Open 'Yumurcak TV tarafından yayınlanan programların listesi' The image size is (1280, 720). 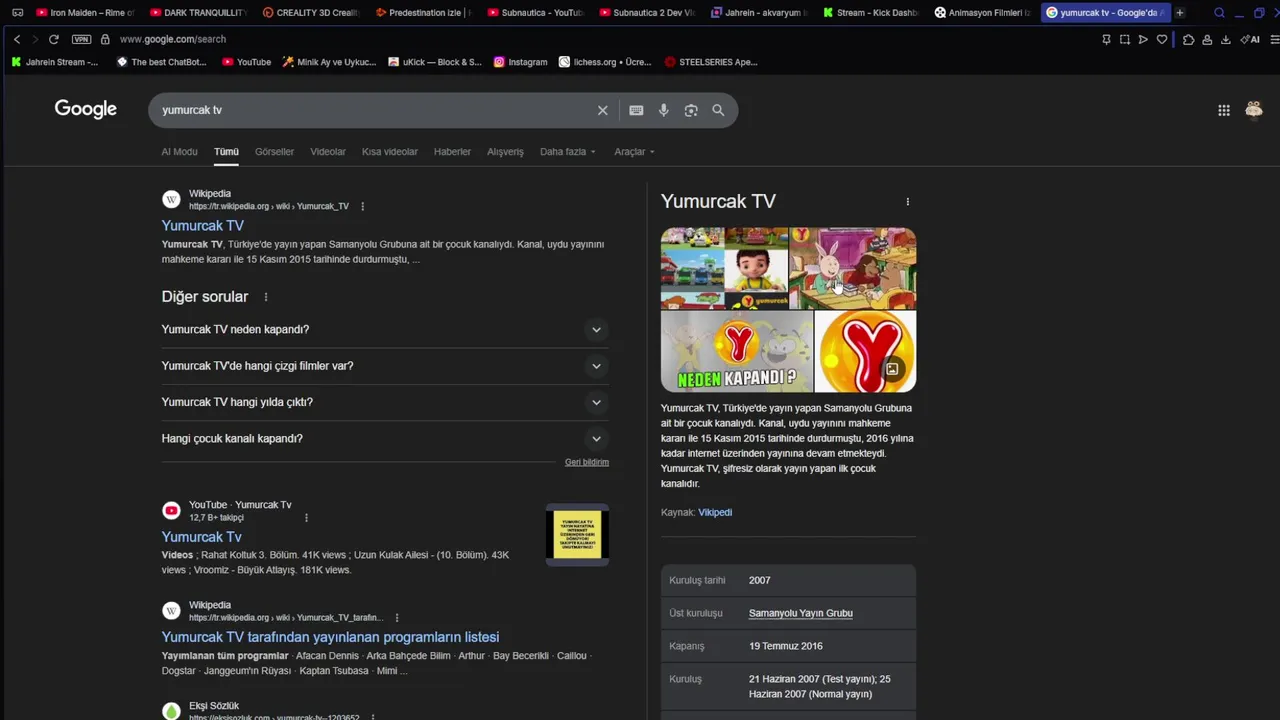330,637
